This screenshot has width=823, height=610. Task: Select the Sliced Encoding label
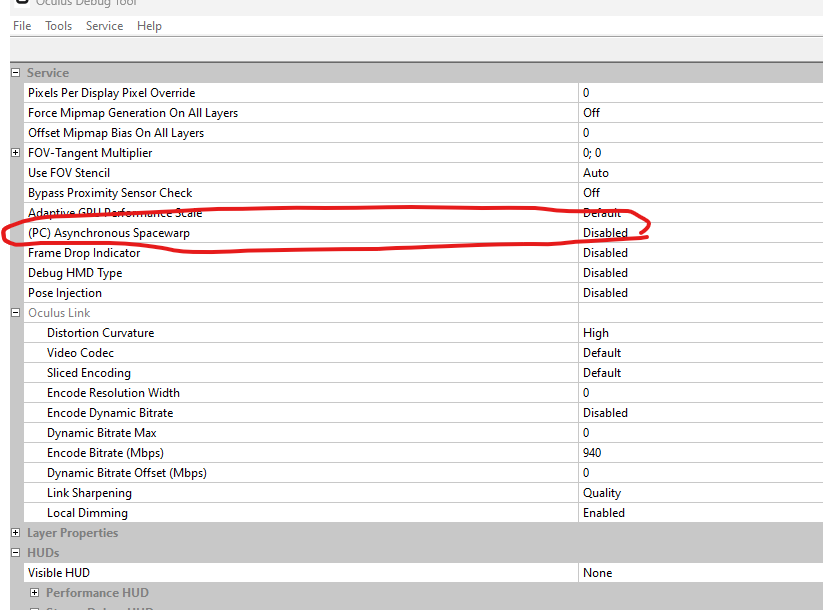89,373
